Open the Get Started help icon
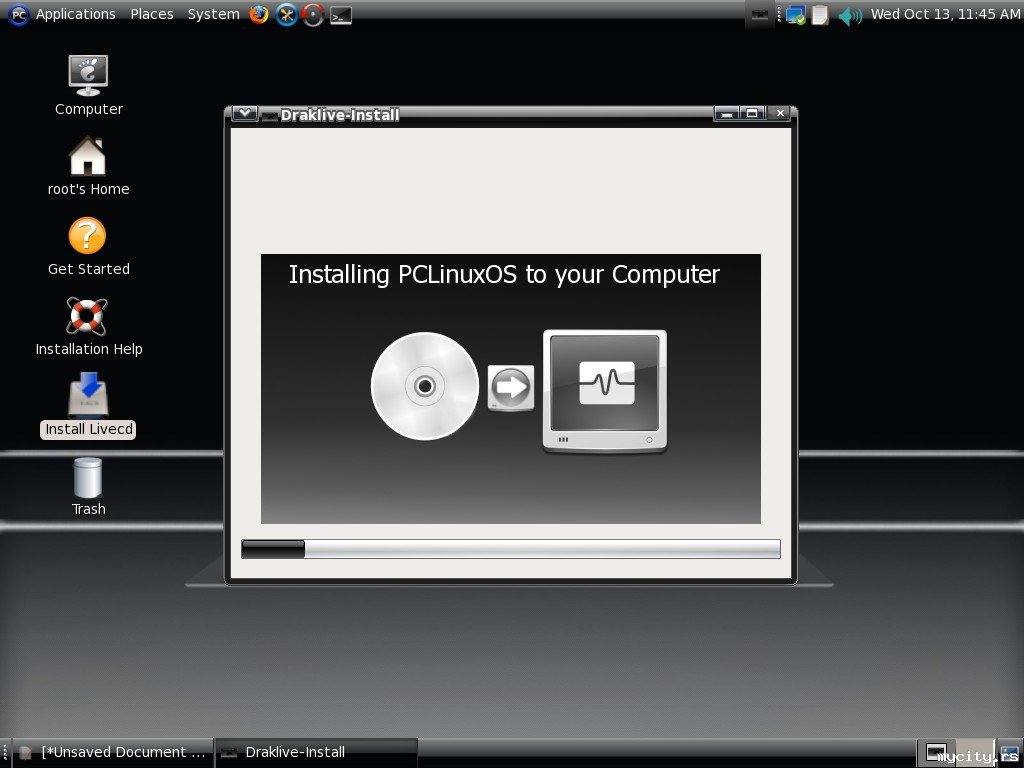 click(x=87, y=236)
